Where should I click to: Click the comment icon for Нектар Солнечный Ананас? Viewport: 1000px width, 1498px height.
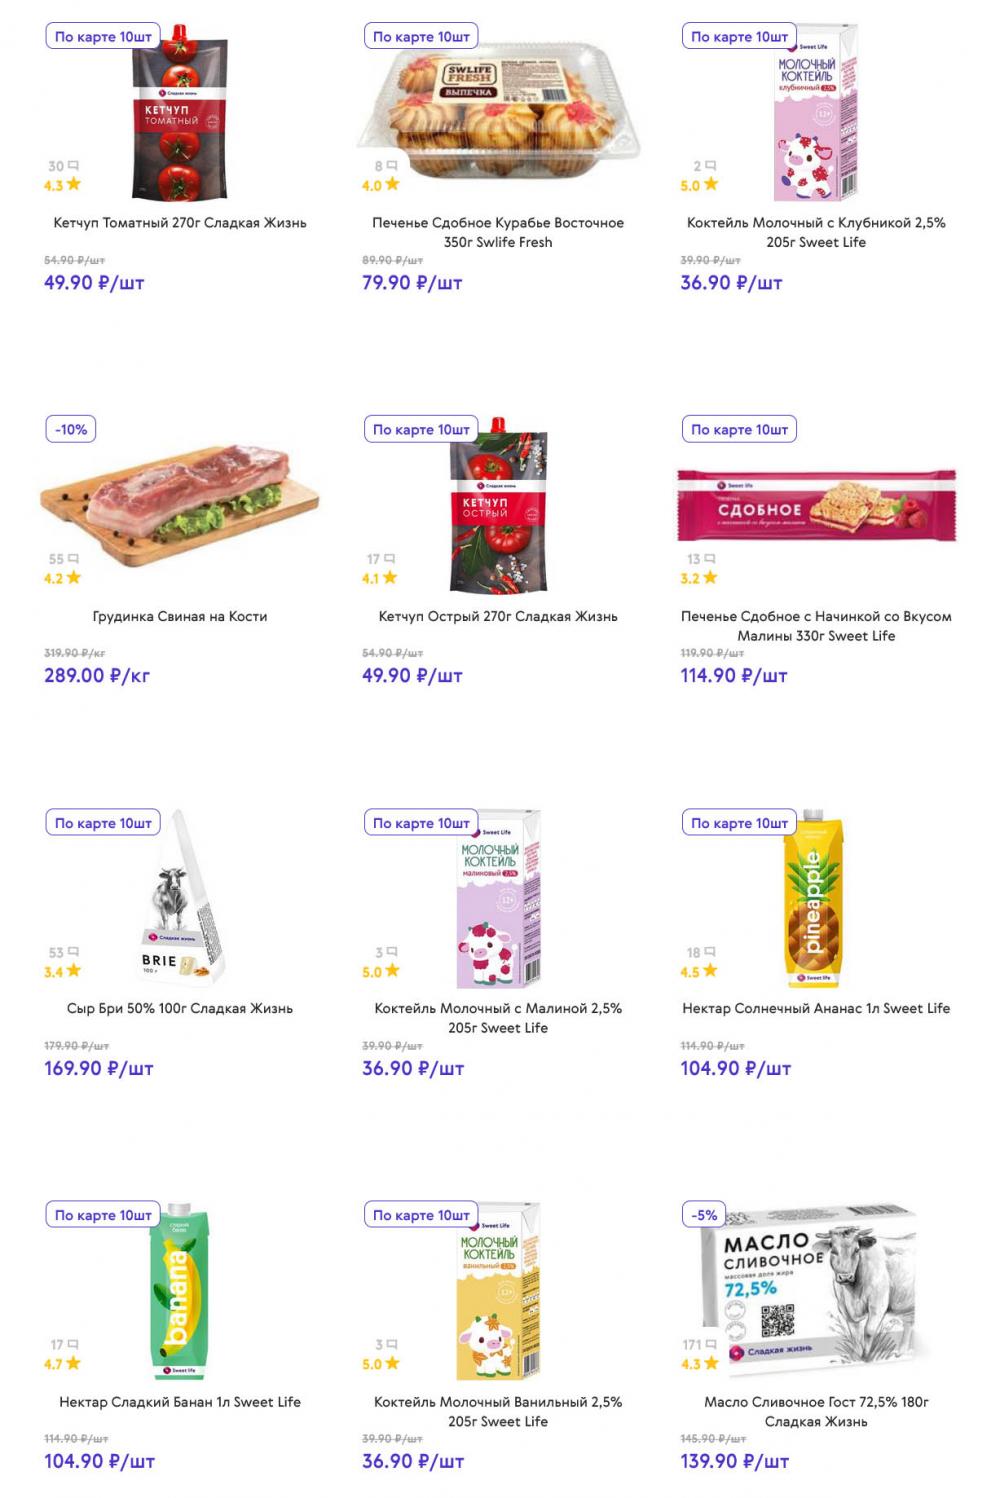[709, 952]
